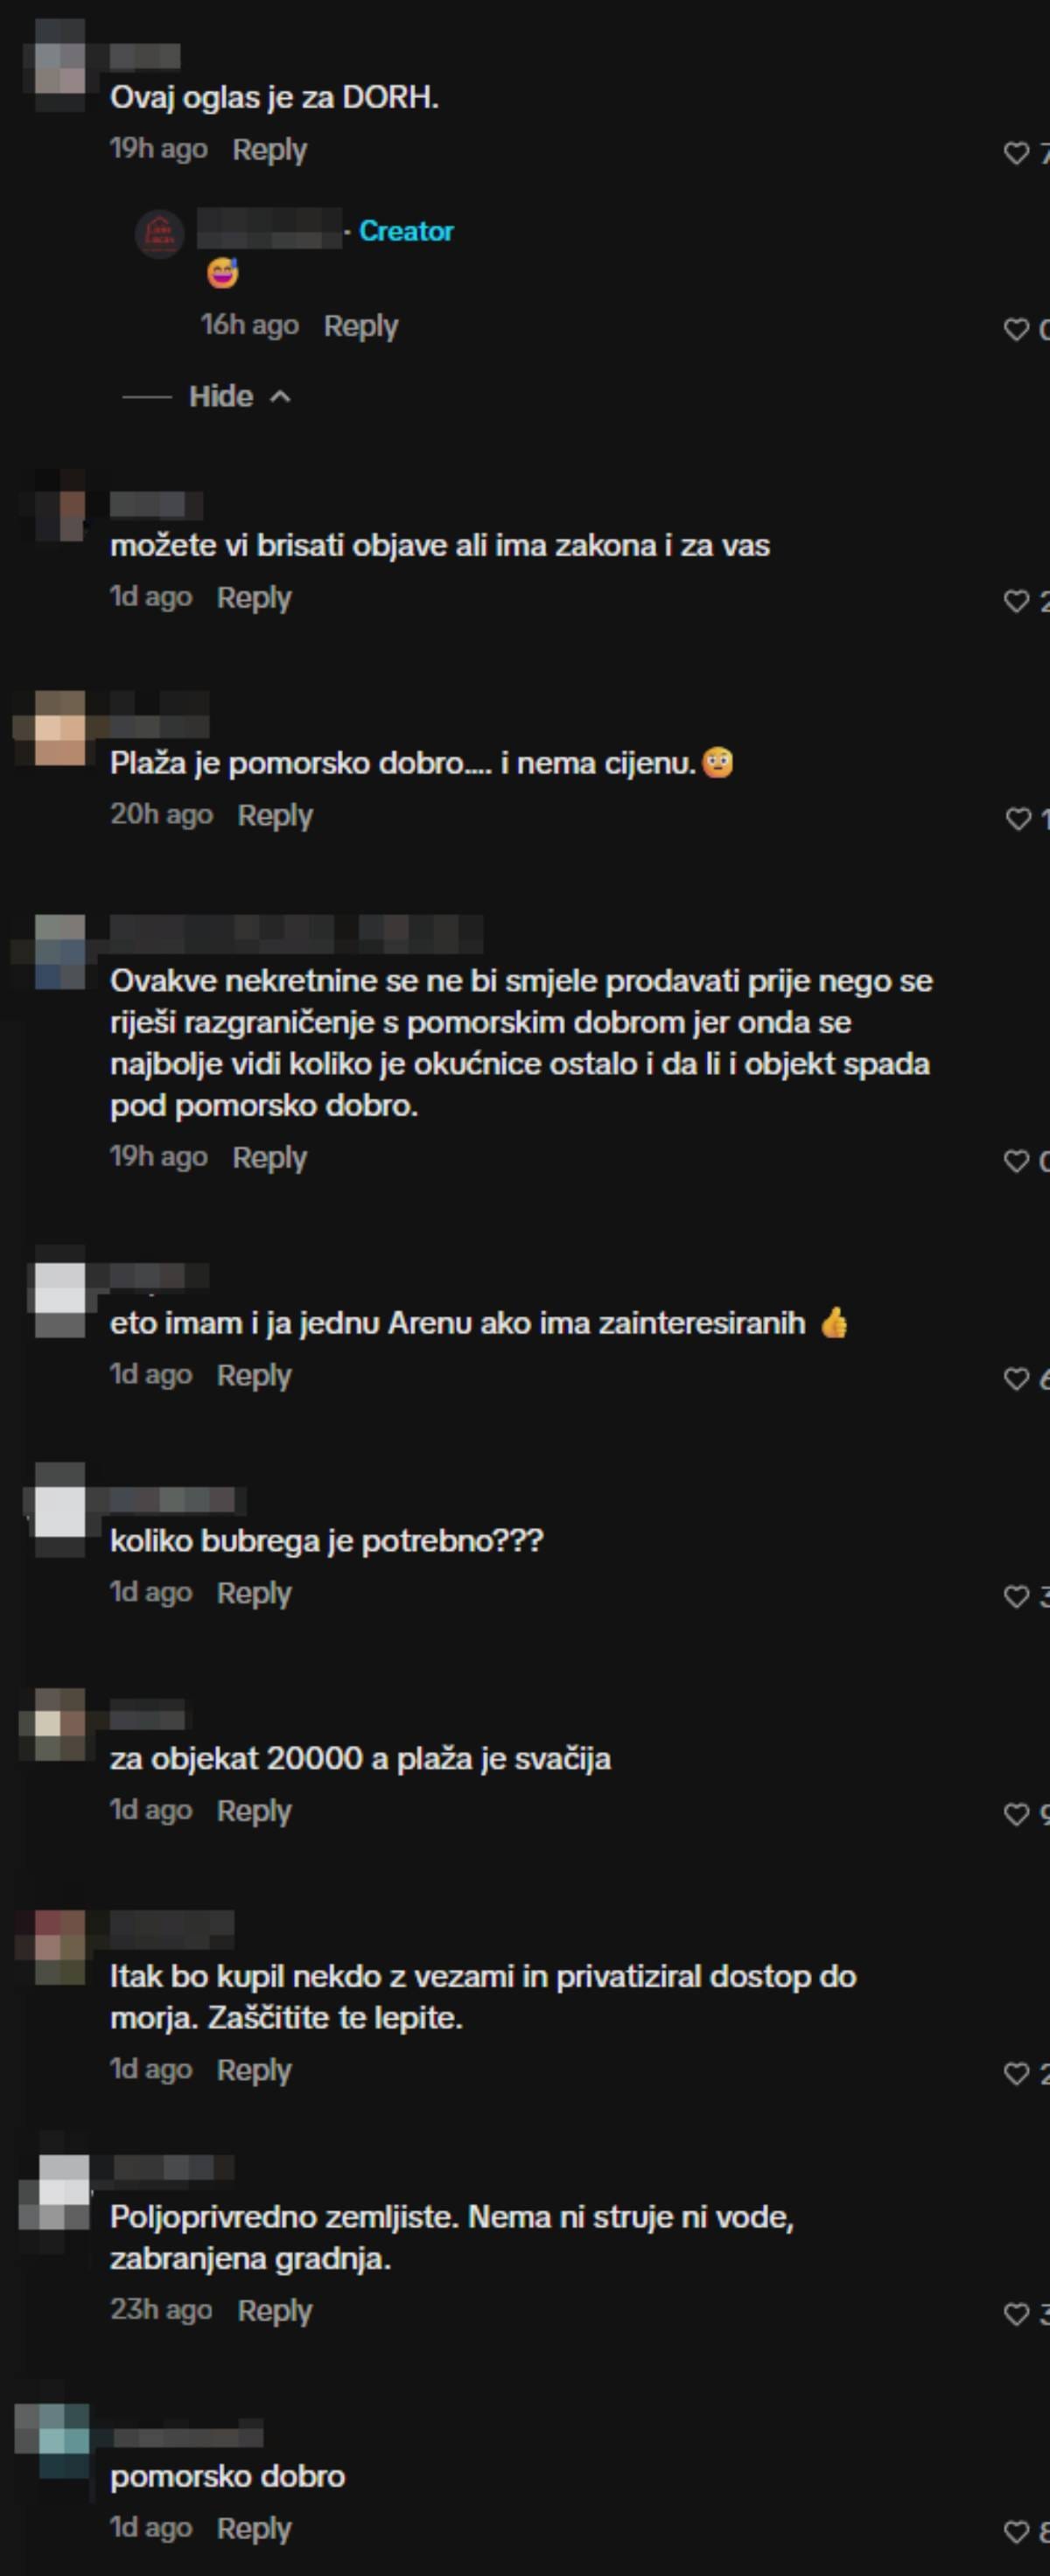Like the "Poljoprivredno zemljiste" comment
The height and width of the screenshot is (2576, 1050).
coord(1016,2315)
